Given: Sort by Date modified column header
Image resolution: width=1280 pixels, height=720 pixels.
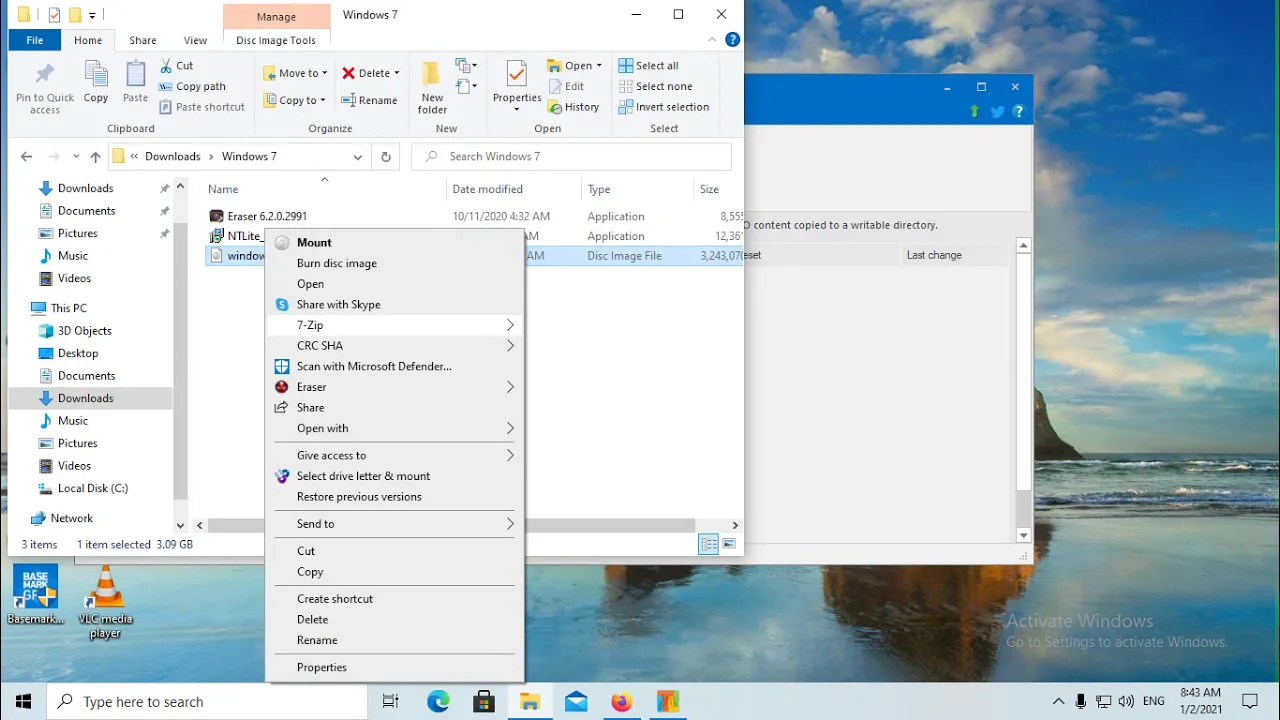Looking at the screenshot, I should click(487, 189).
